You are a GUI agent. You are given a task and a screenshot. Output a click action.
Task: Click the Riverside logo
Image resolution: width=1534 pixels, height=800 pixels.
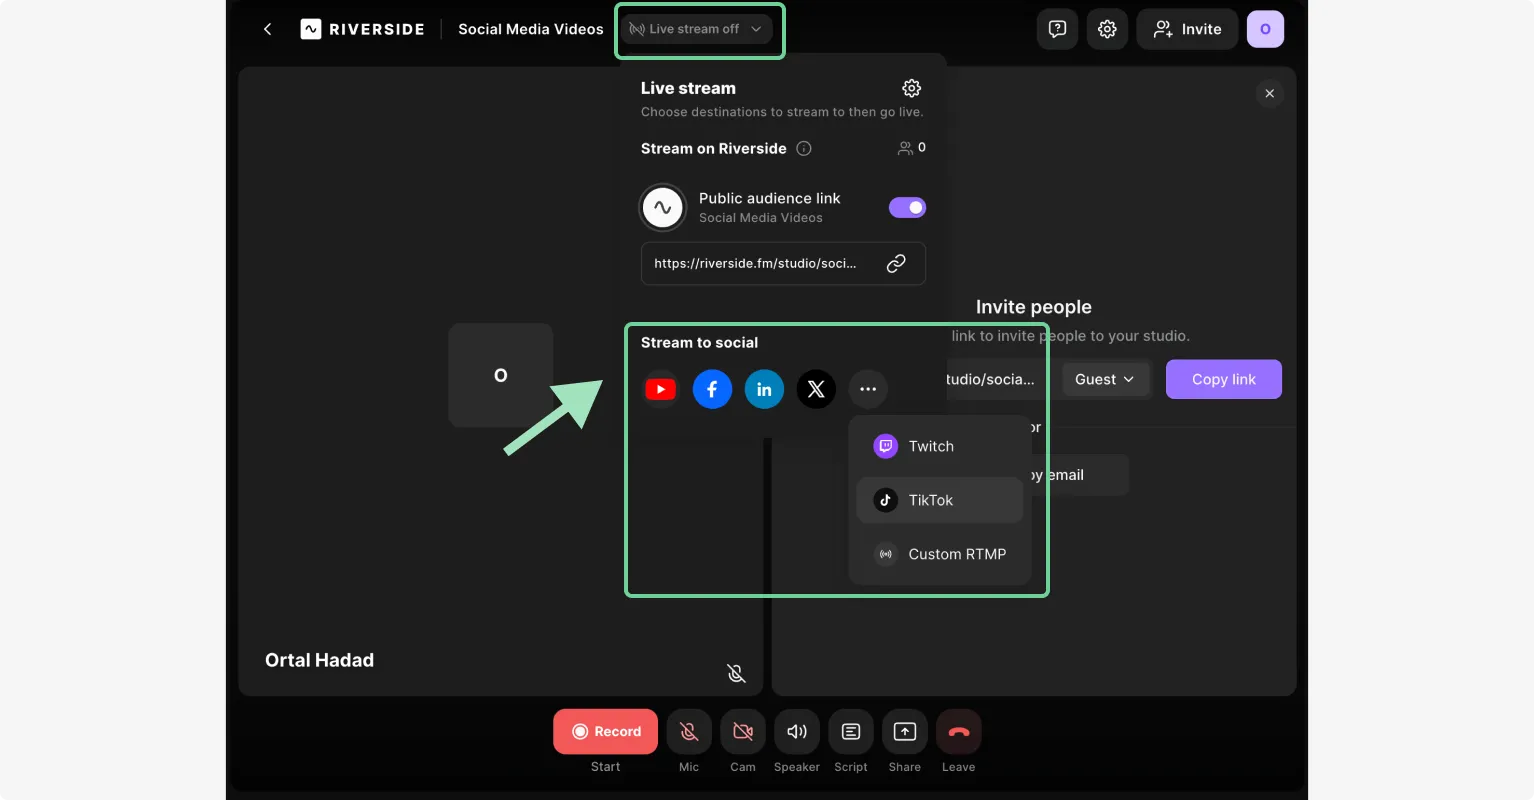coord(362,29)
